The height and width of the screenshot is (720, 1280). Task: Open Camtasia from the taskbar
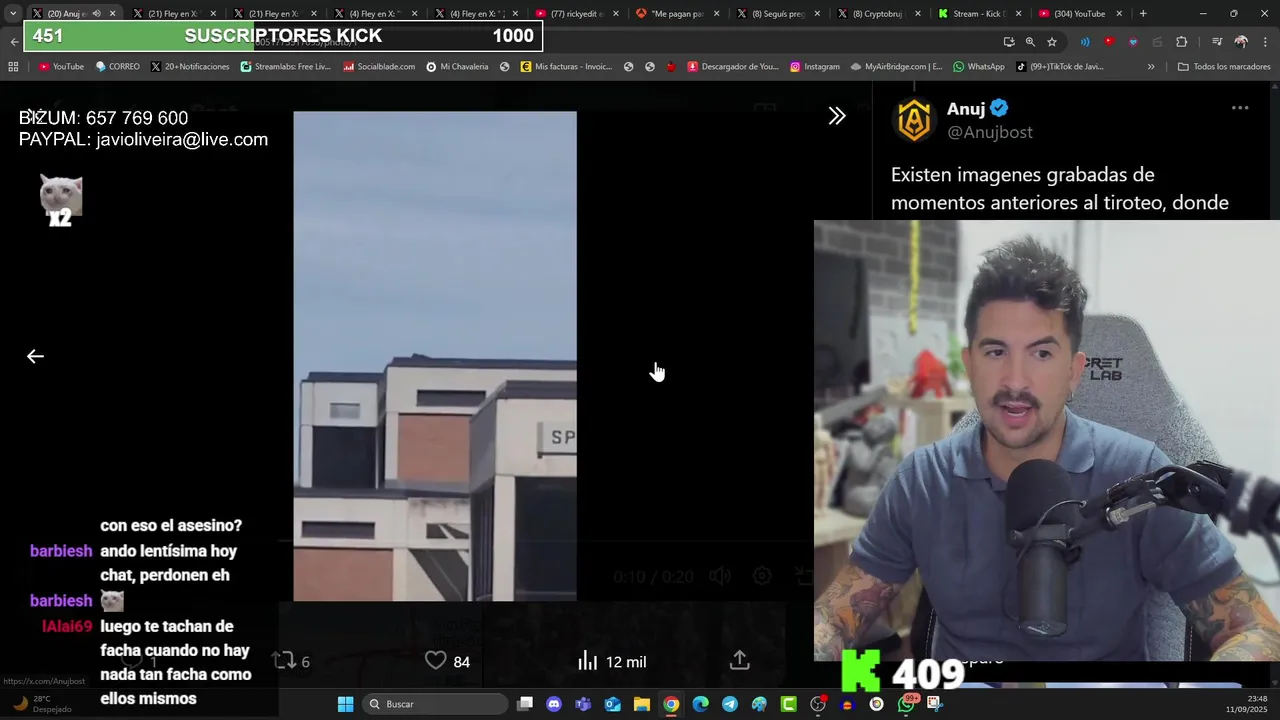(789, 704)
